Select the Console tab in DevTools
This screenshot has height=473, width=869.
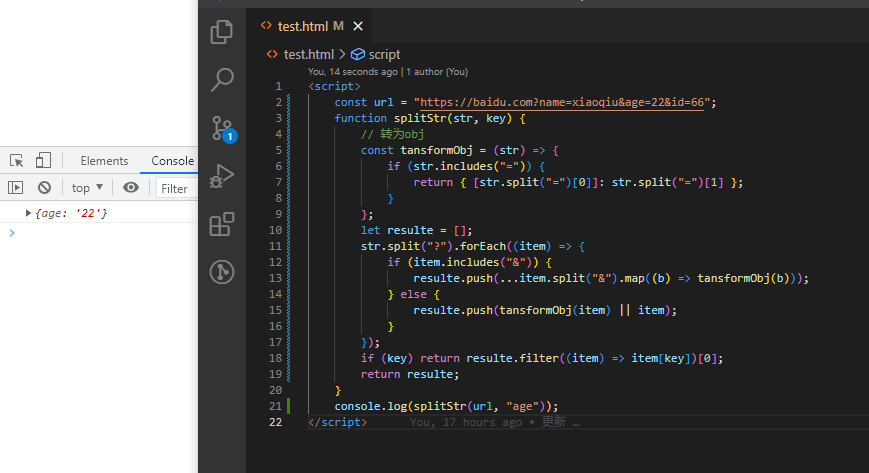172,161
